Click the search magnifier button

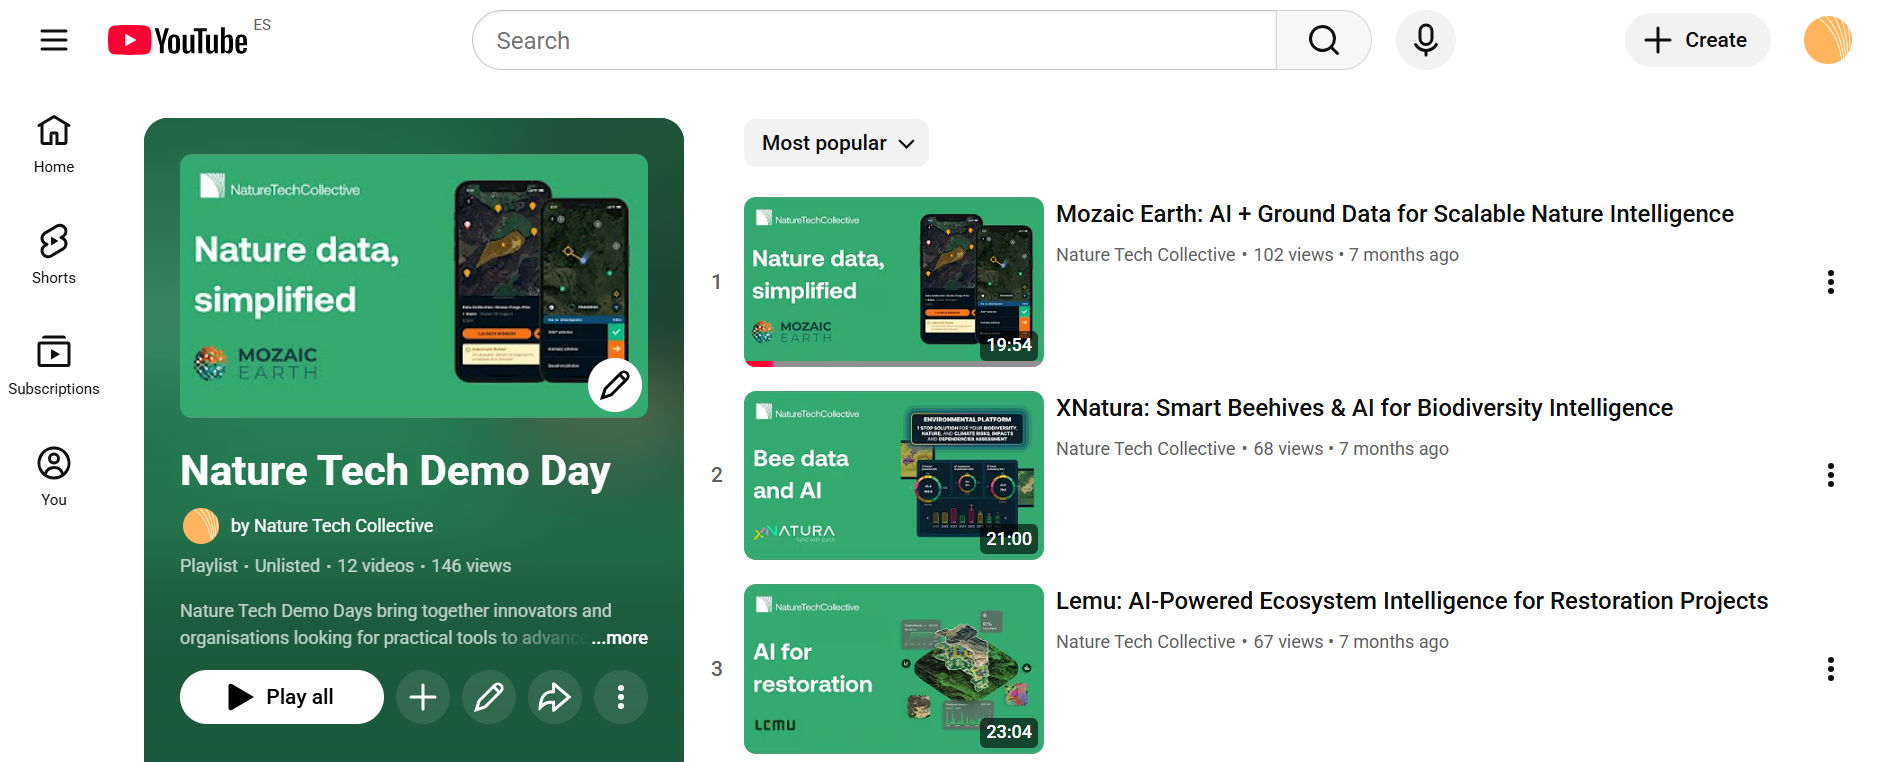tap(1323, 40)
